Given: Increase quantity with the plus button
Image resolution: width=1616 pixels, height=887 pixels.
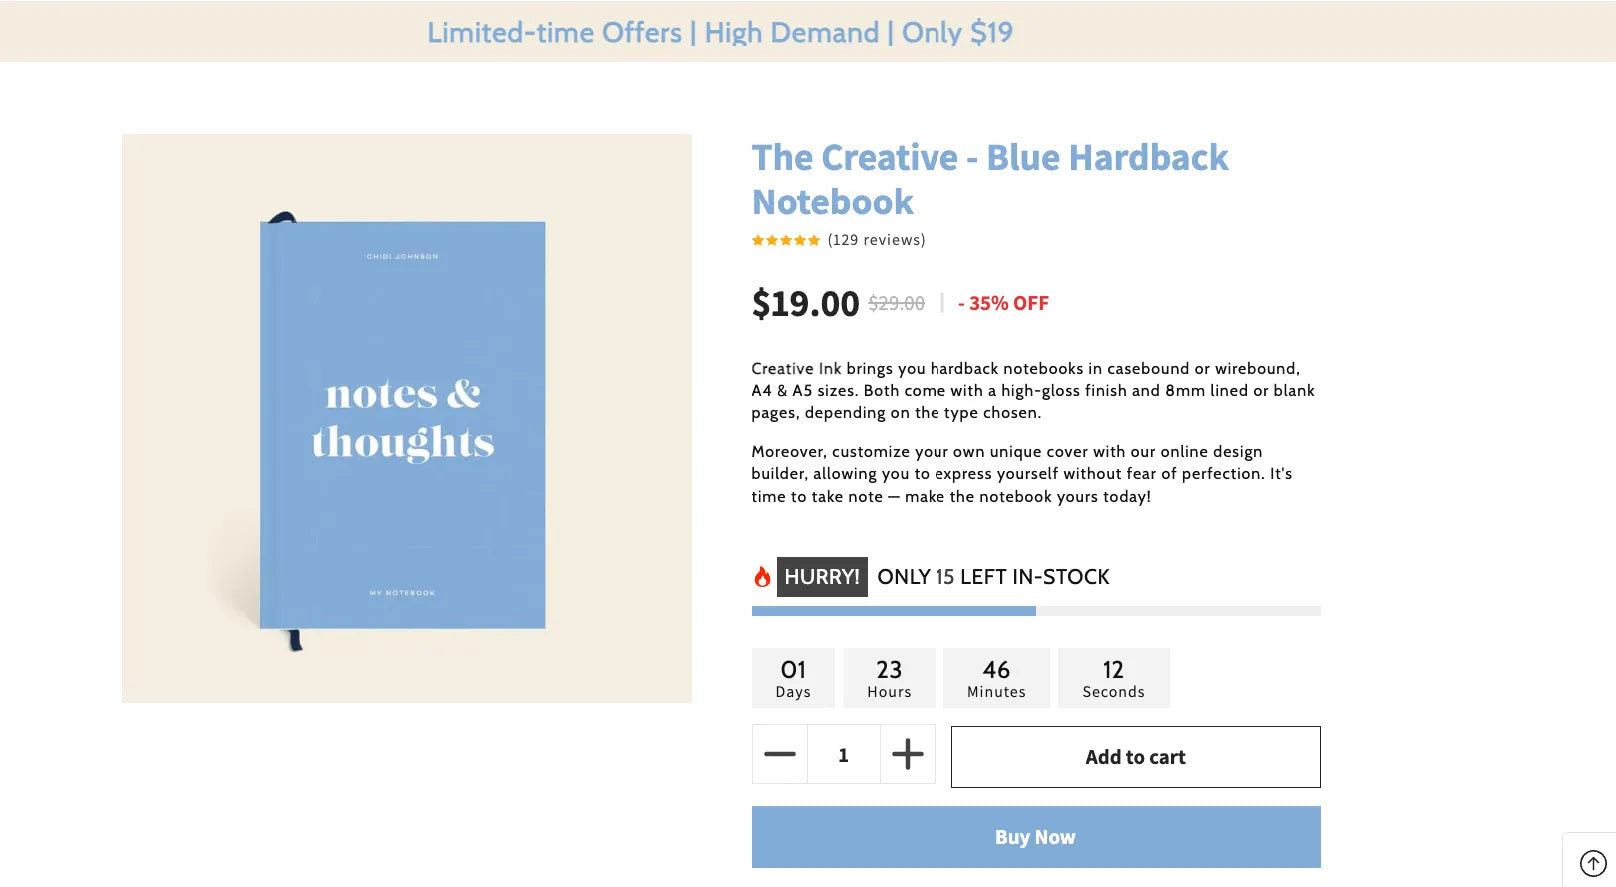Looking at the screenshot, I should pos(907,754).
